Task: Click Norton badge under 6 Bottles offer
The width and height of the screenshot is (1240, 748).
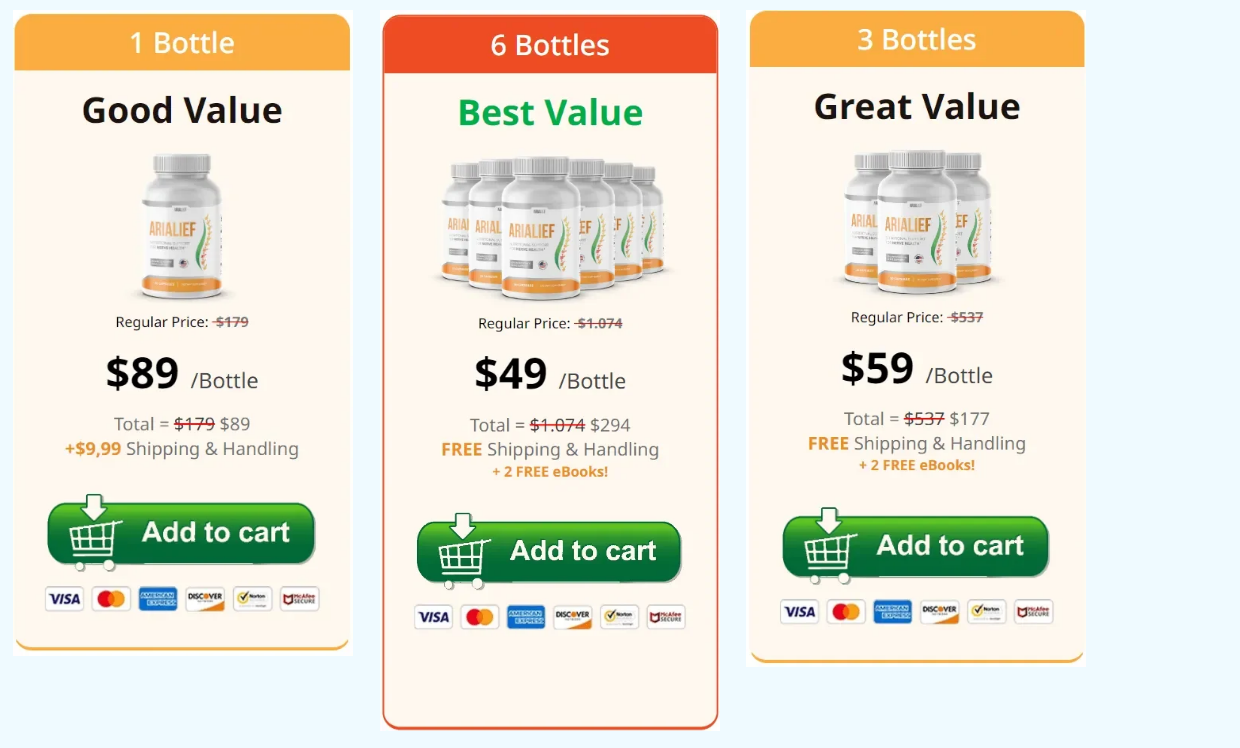Action: (x=620, y=617)
